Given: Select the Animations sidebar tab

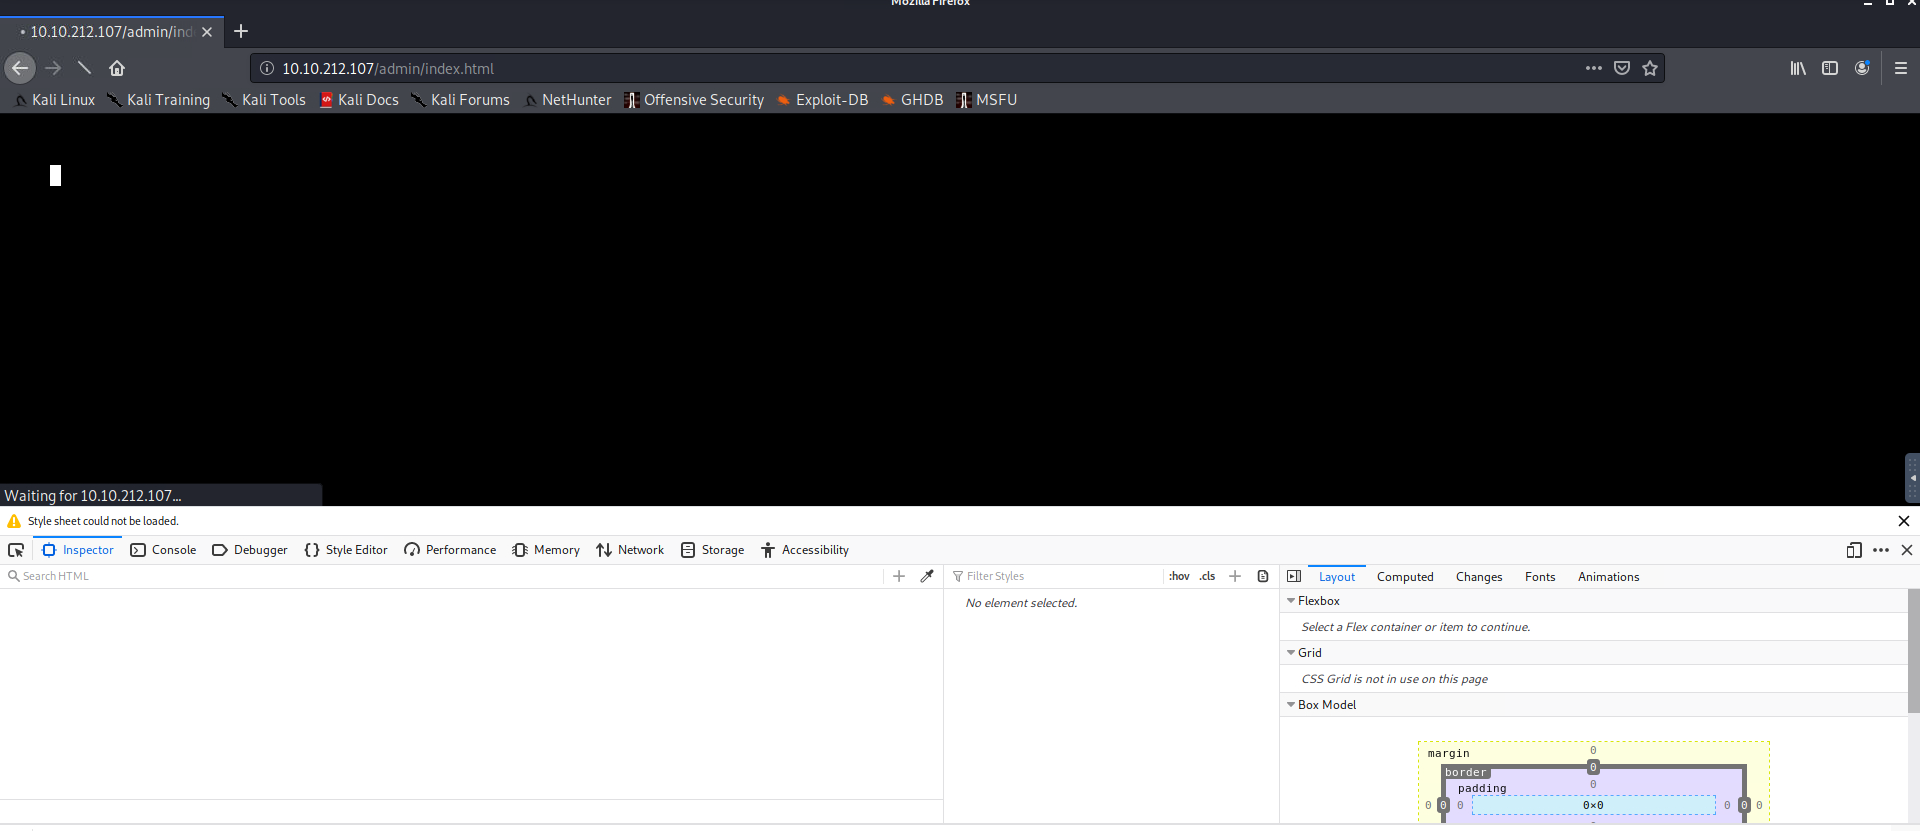Looking at the screenshot, I should [1608, 577].
